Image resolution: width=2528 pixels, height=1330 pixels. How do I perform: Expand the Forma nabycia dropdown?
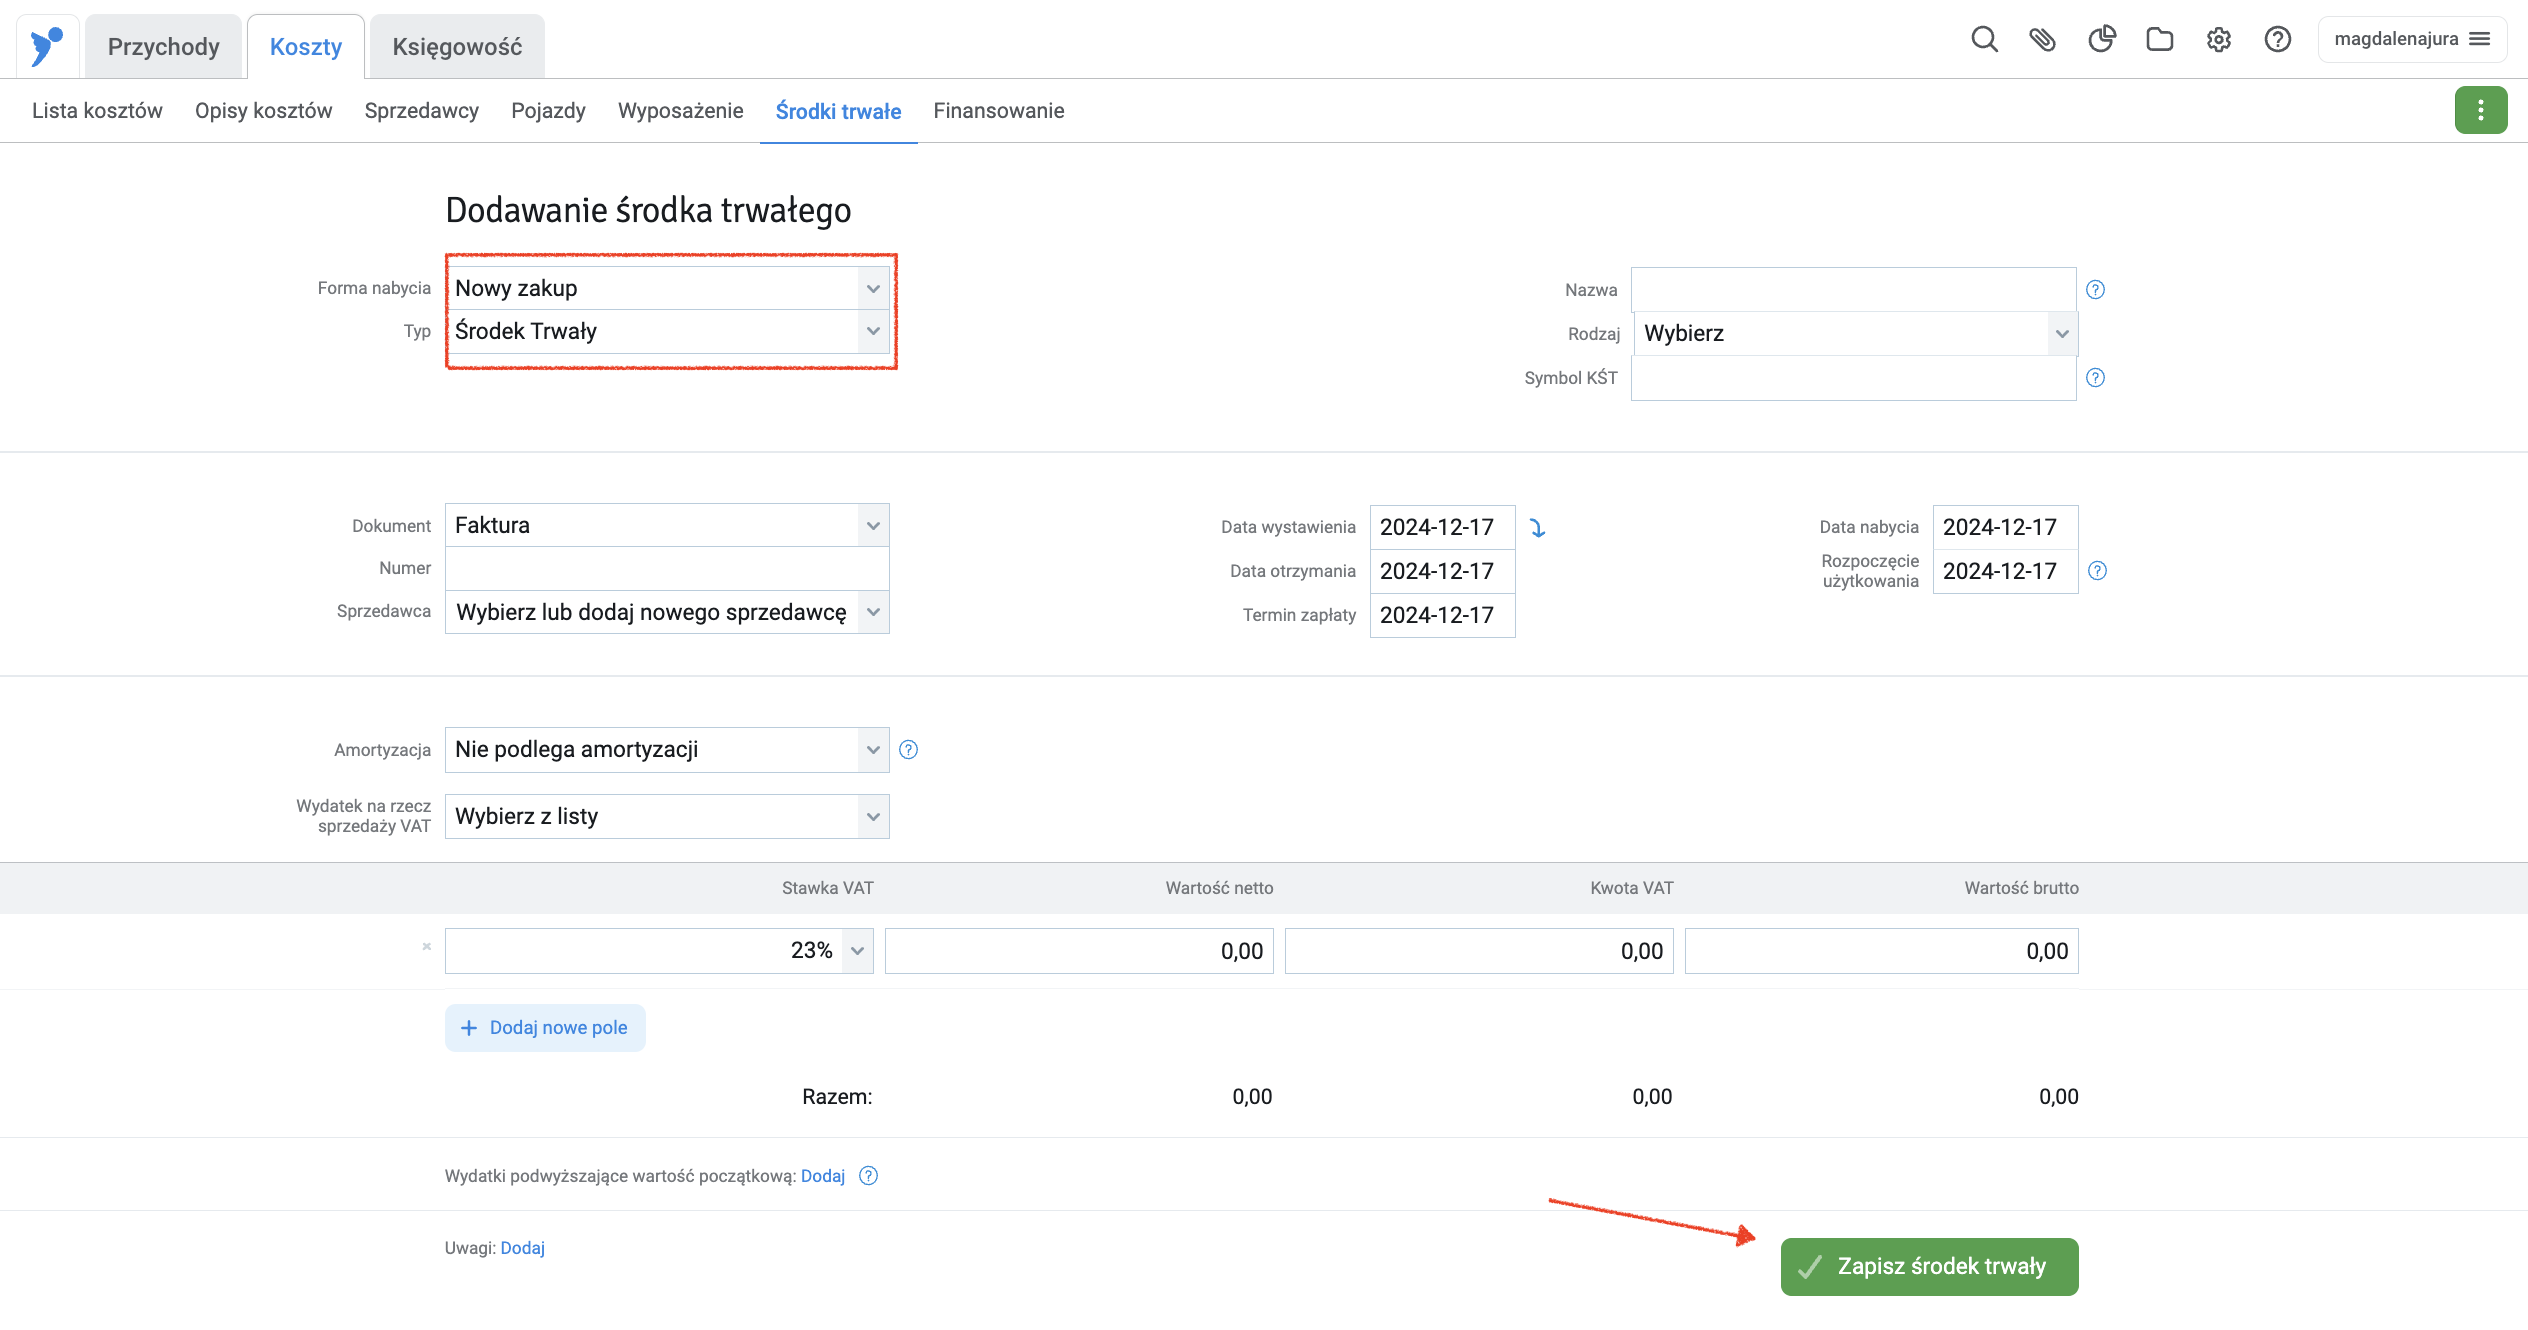click(667, 288)
